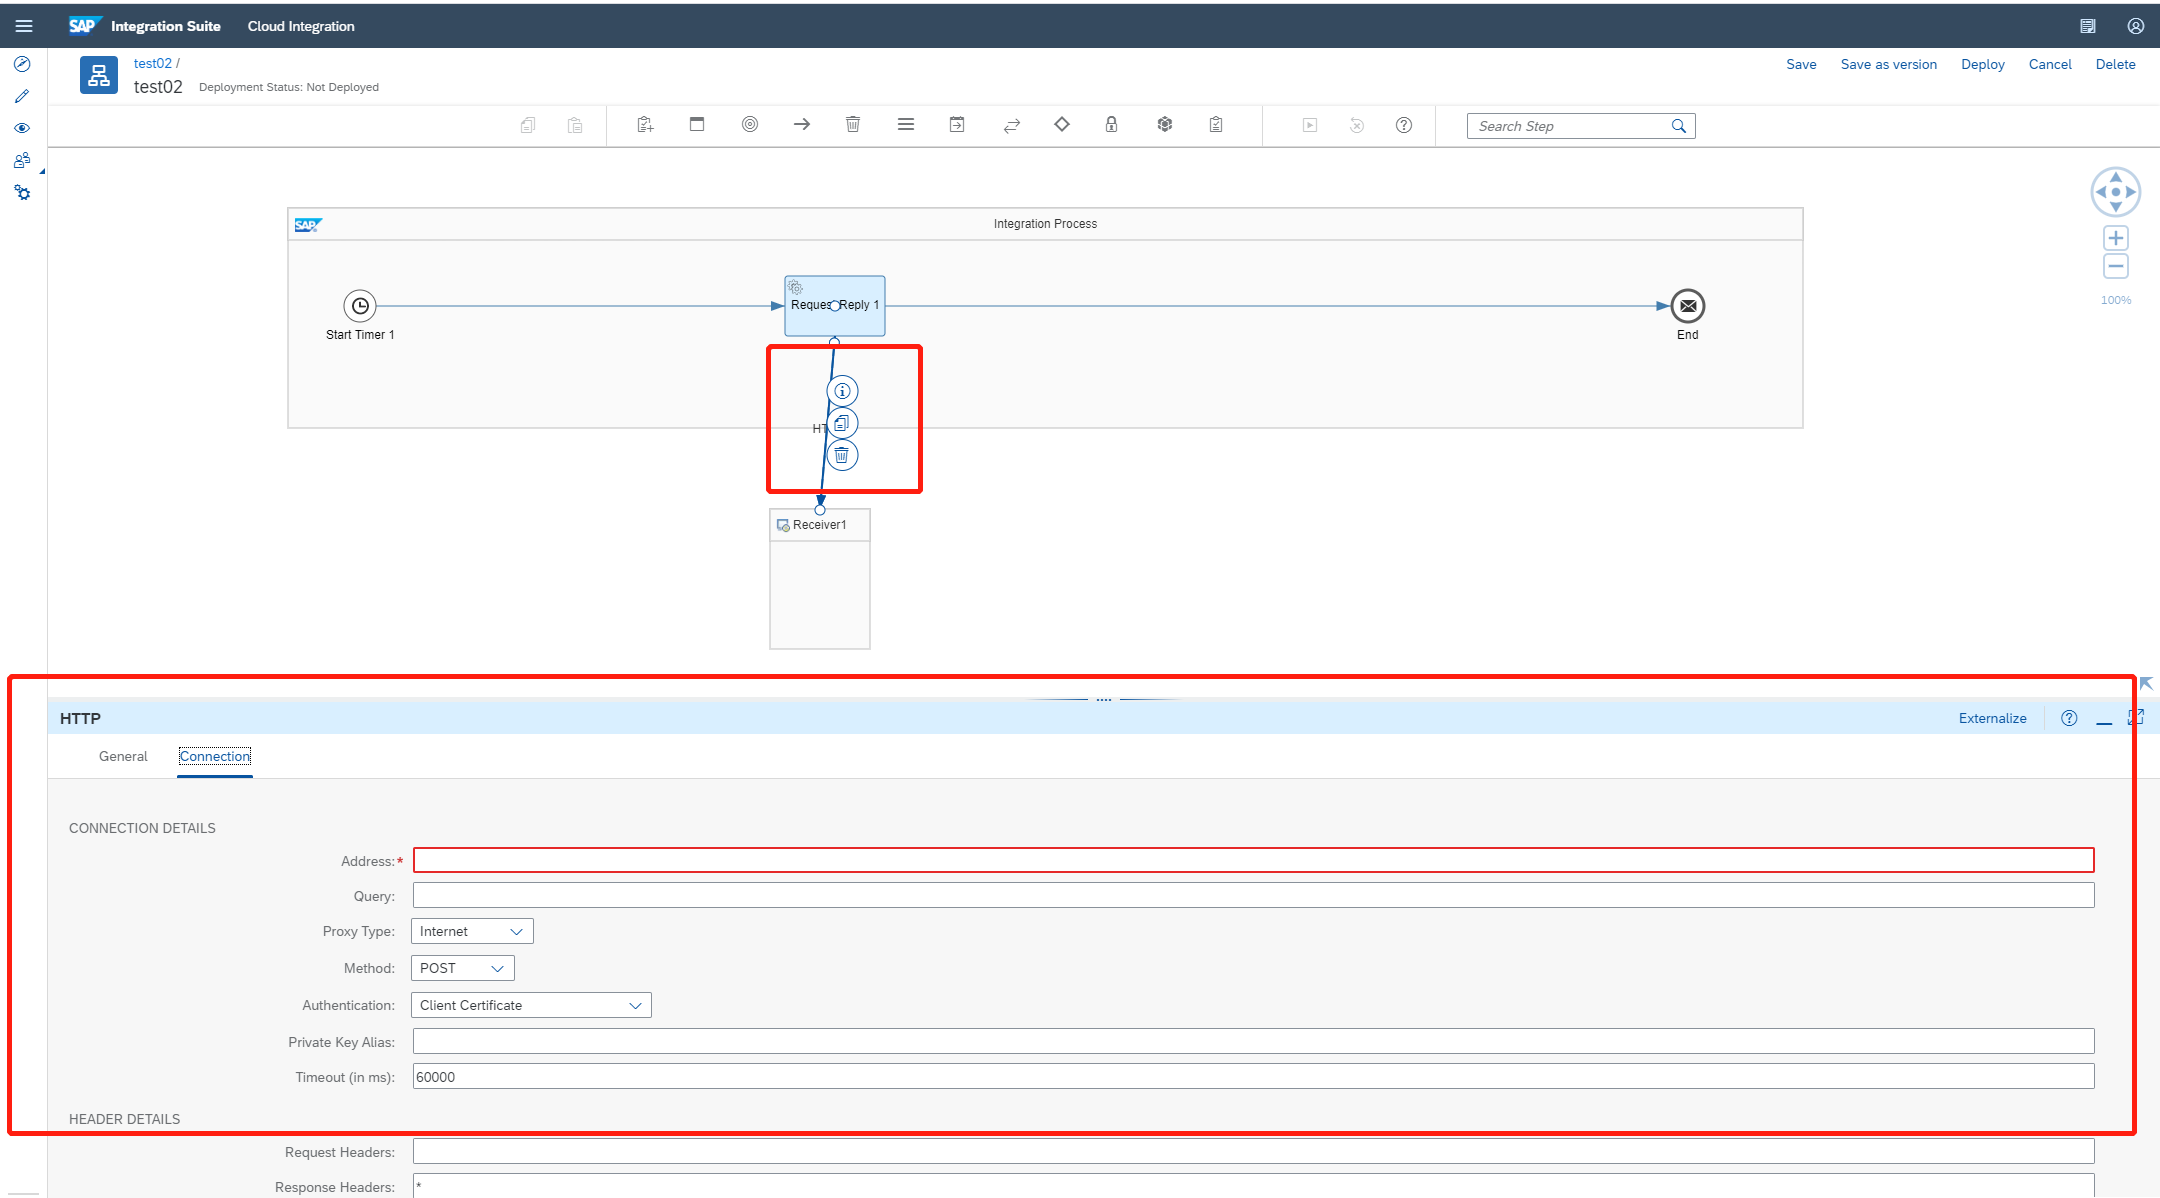Open the Monitor eye icon in sidebar
2160x1198 pixels.
pos(22,128)
